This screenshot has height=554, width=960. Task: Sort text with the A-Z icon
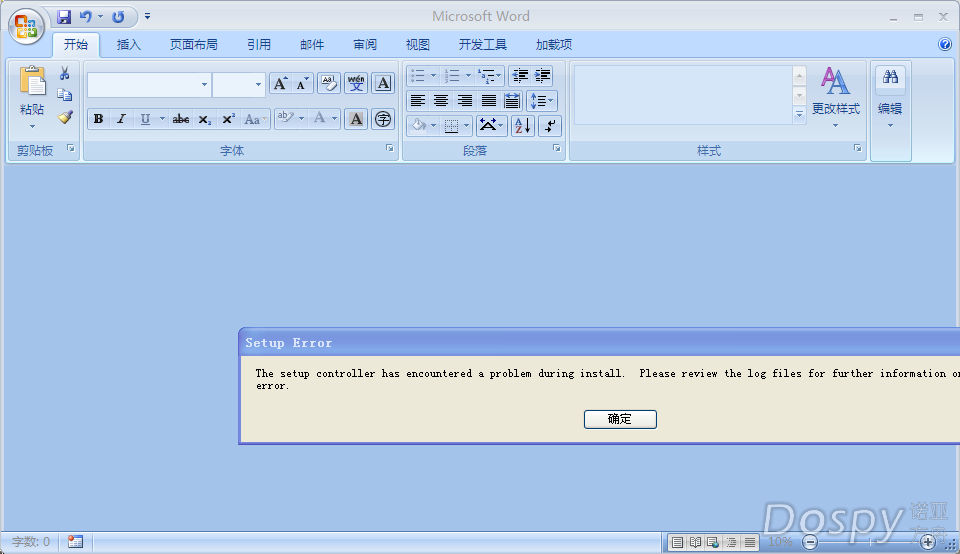523,125
